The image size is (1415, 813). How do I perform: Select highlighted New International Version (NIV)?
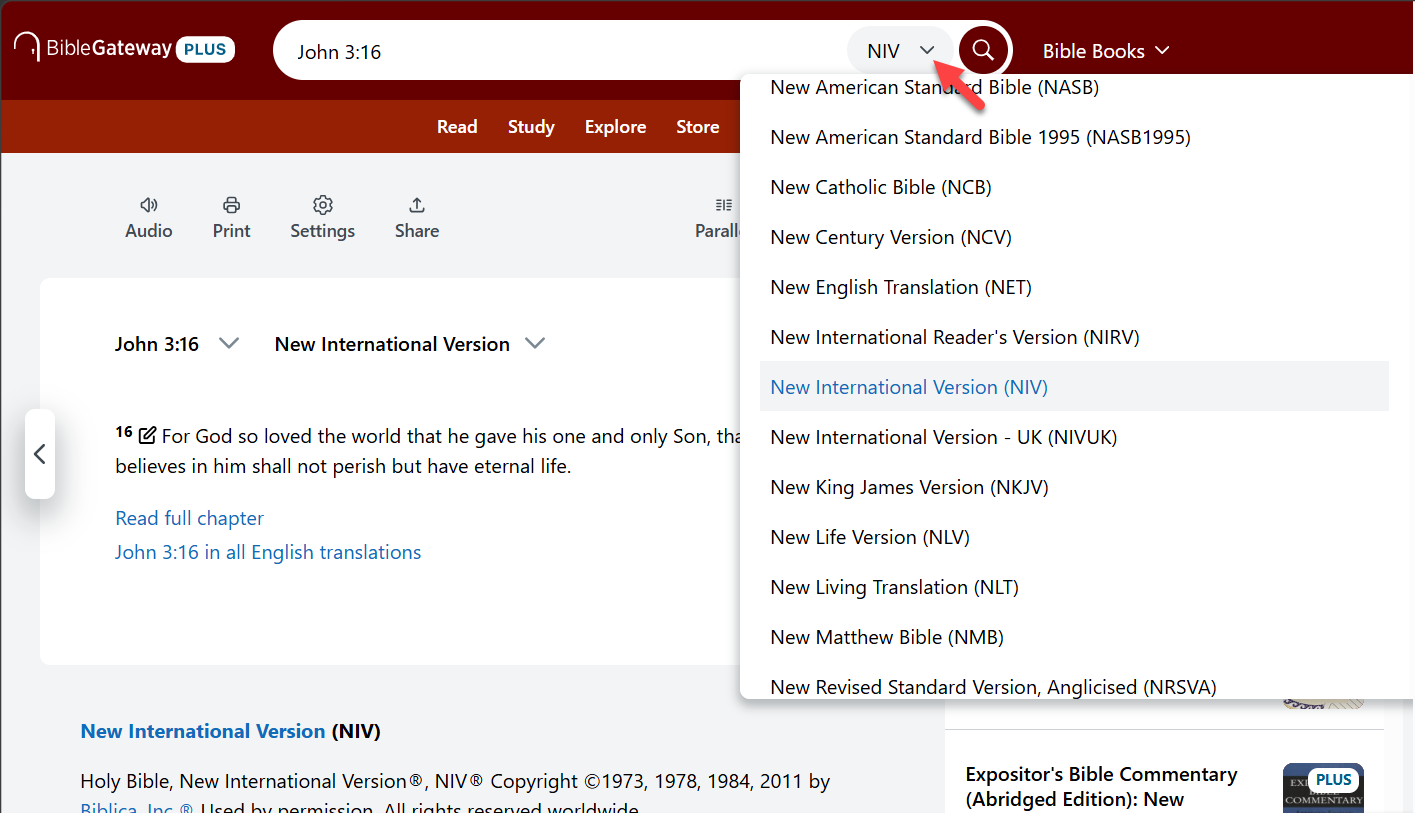click(x=1074, y=387)
